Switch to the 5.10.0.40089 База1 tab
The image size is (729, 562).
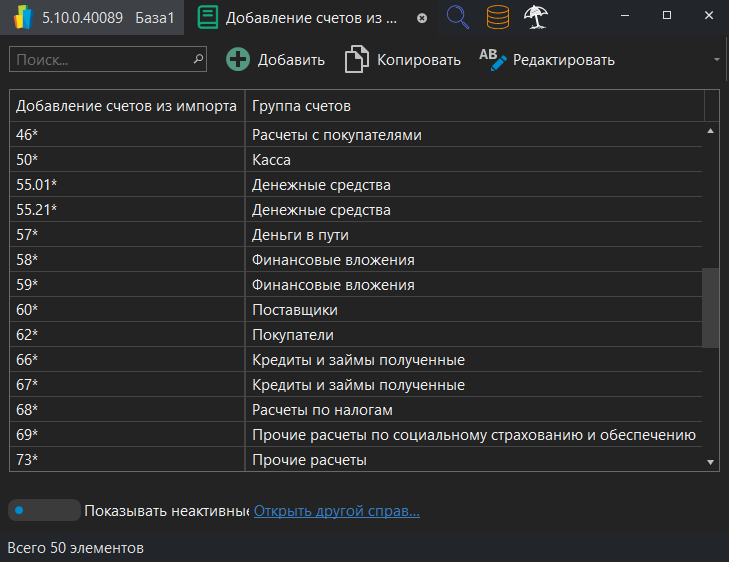pyautogui.click(x=92, y=17)
